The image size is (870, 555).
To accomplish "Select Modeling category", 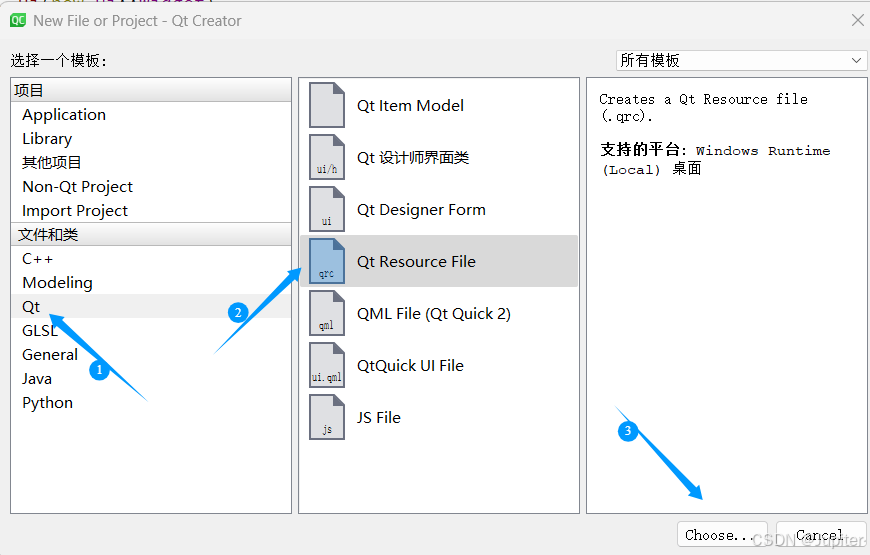I will [151, 282].
